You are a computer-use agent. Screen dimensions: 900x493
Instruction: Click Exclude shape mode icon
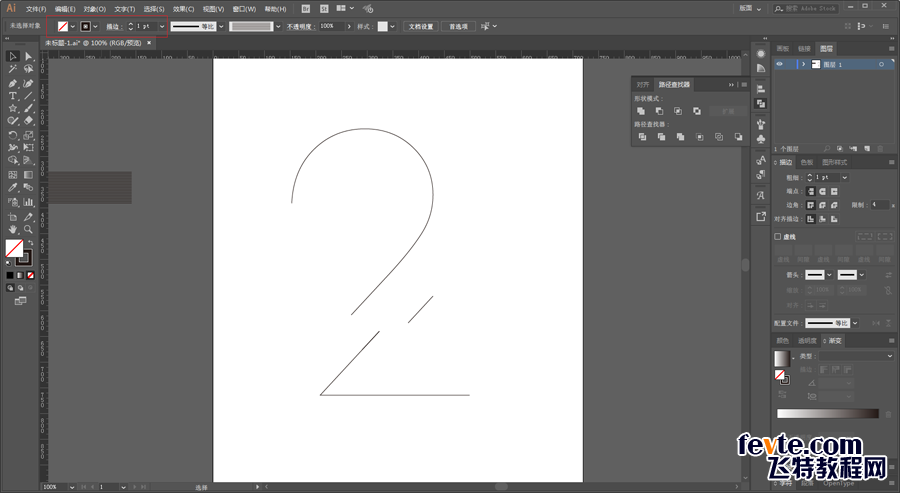[x=697, y=111]
